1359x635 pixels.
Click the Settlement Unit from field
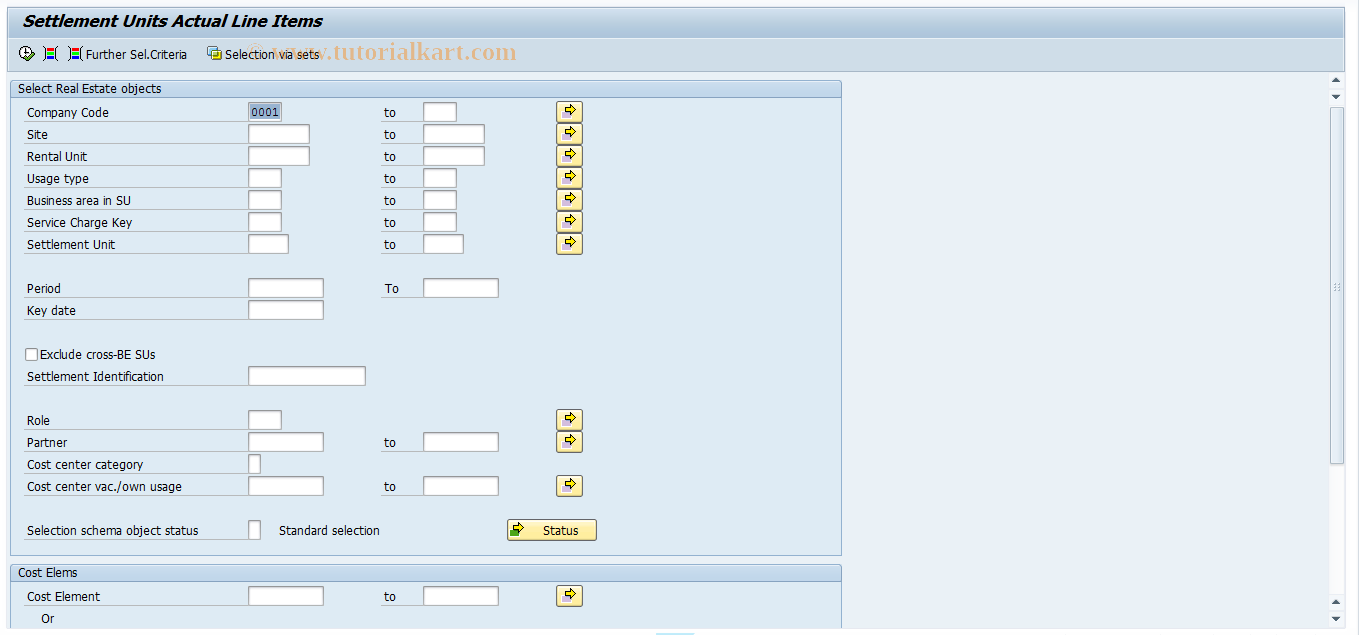pos(268,244)
